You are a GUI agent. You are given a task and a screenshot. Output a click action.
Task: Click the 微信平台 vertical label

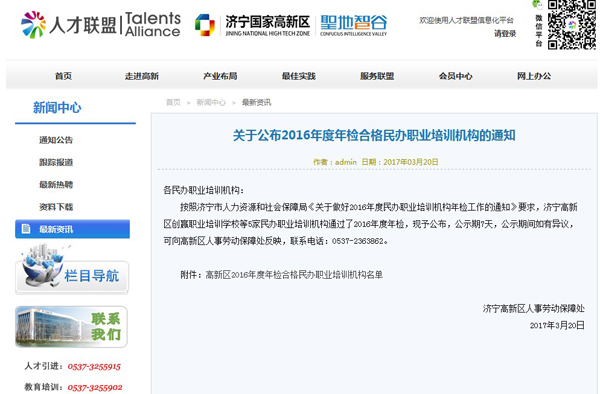539,31
